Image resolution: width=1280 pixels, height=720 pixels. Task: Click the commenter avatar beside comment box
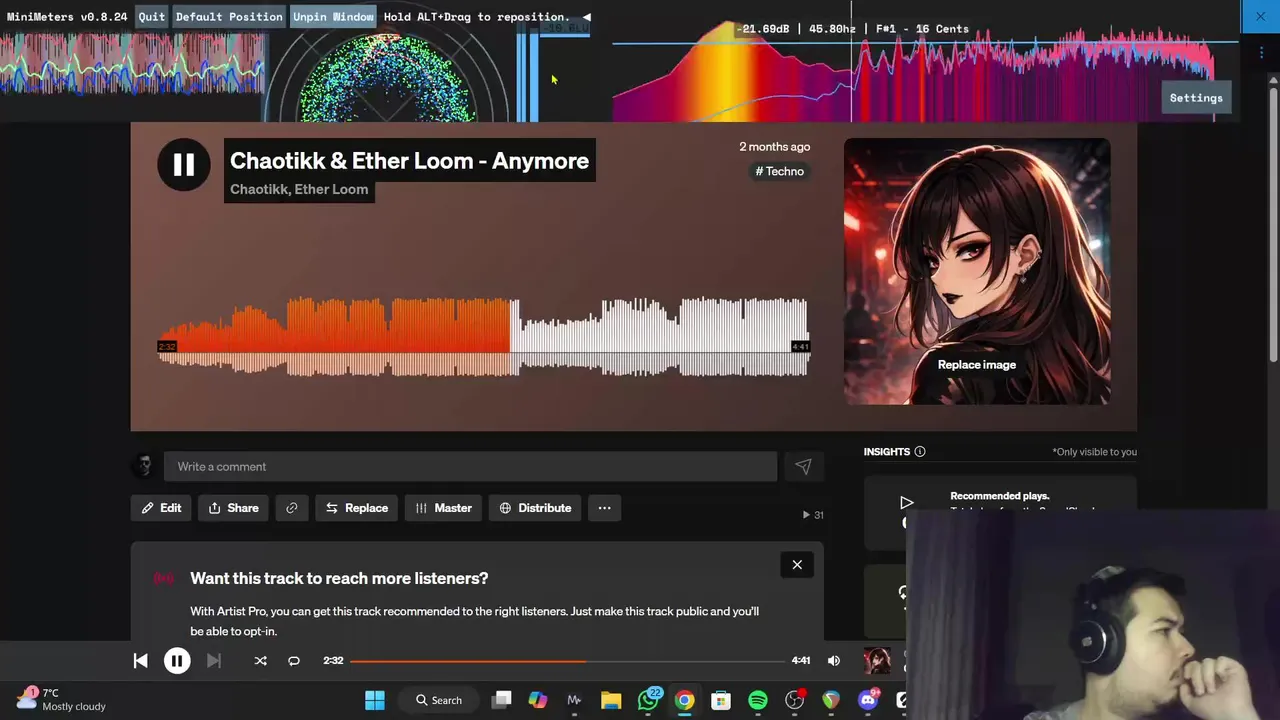[144, 466]
